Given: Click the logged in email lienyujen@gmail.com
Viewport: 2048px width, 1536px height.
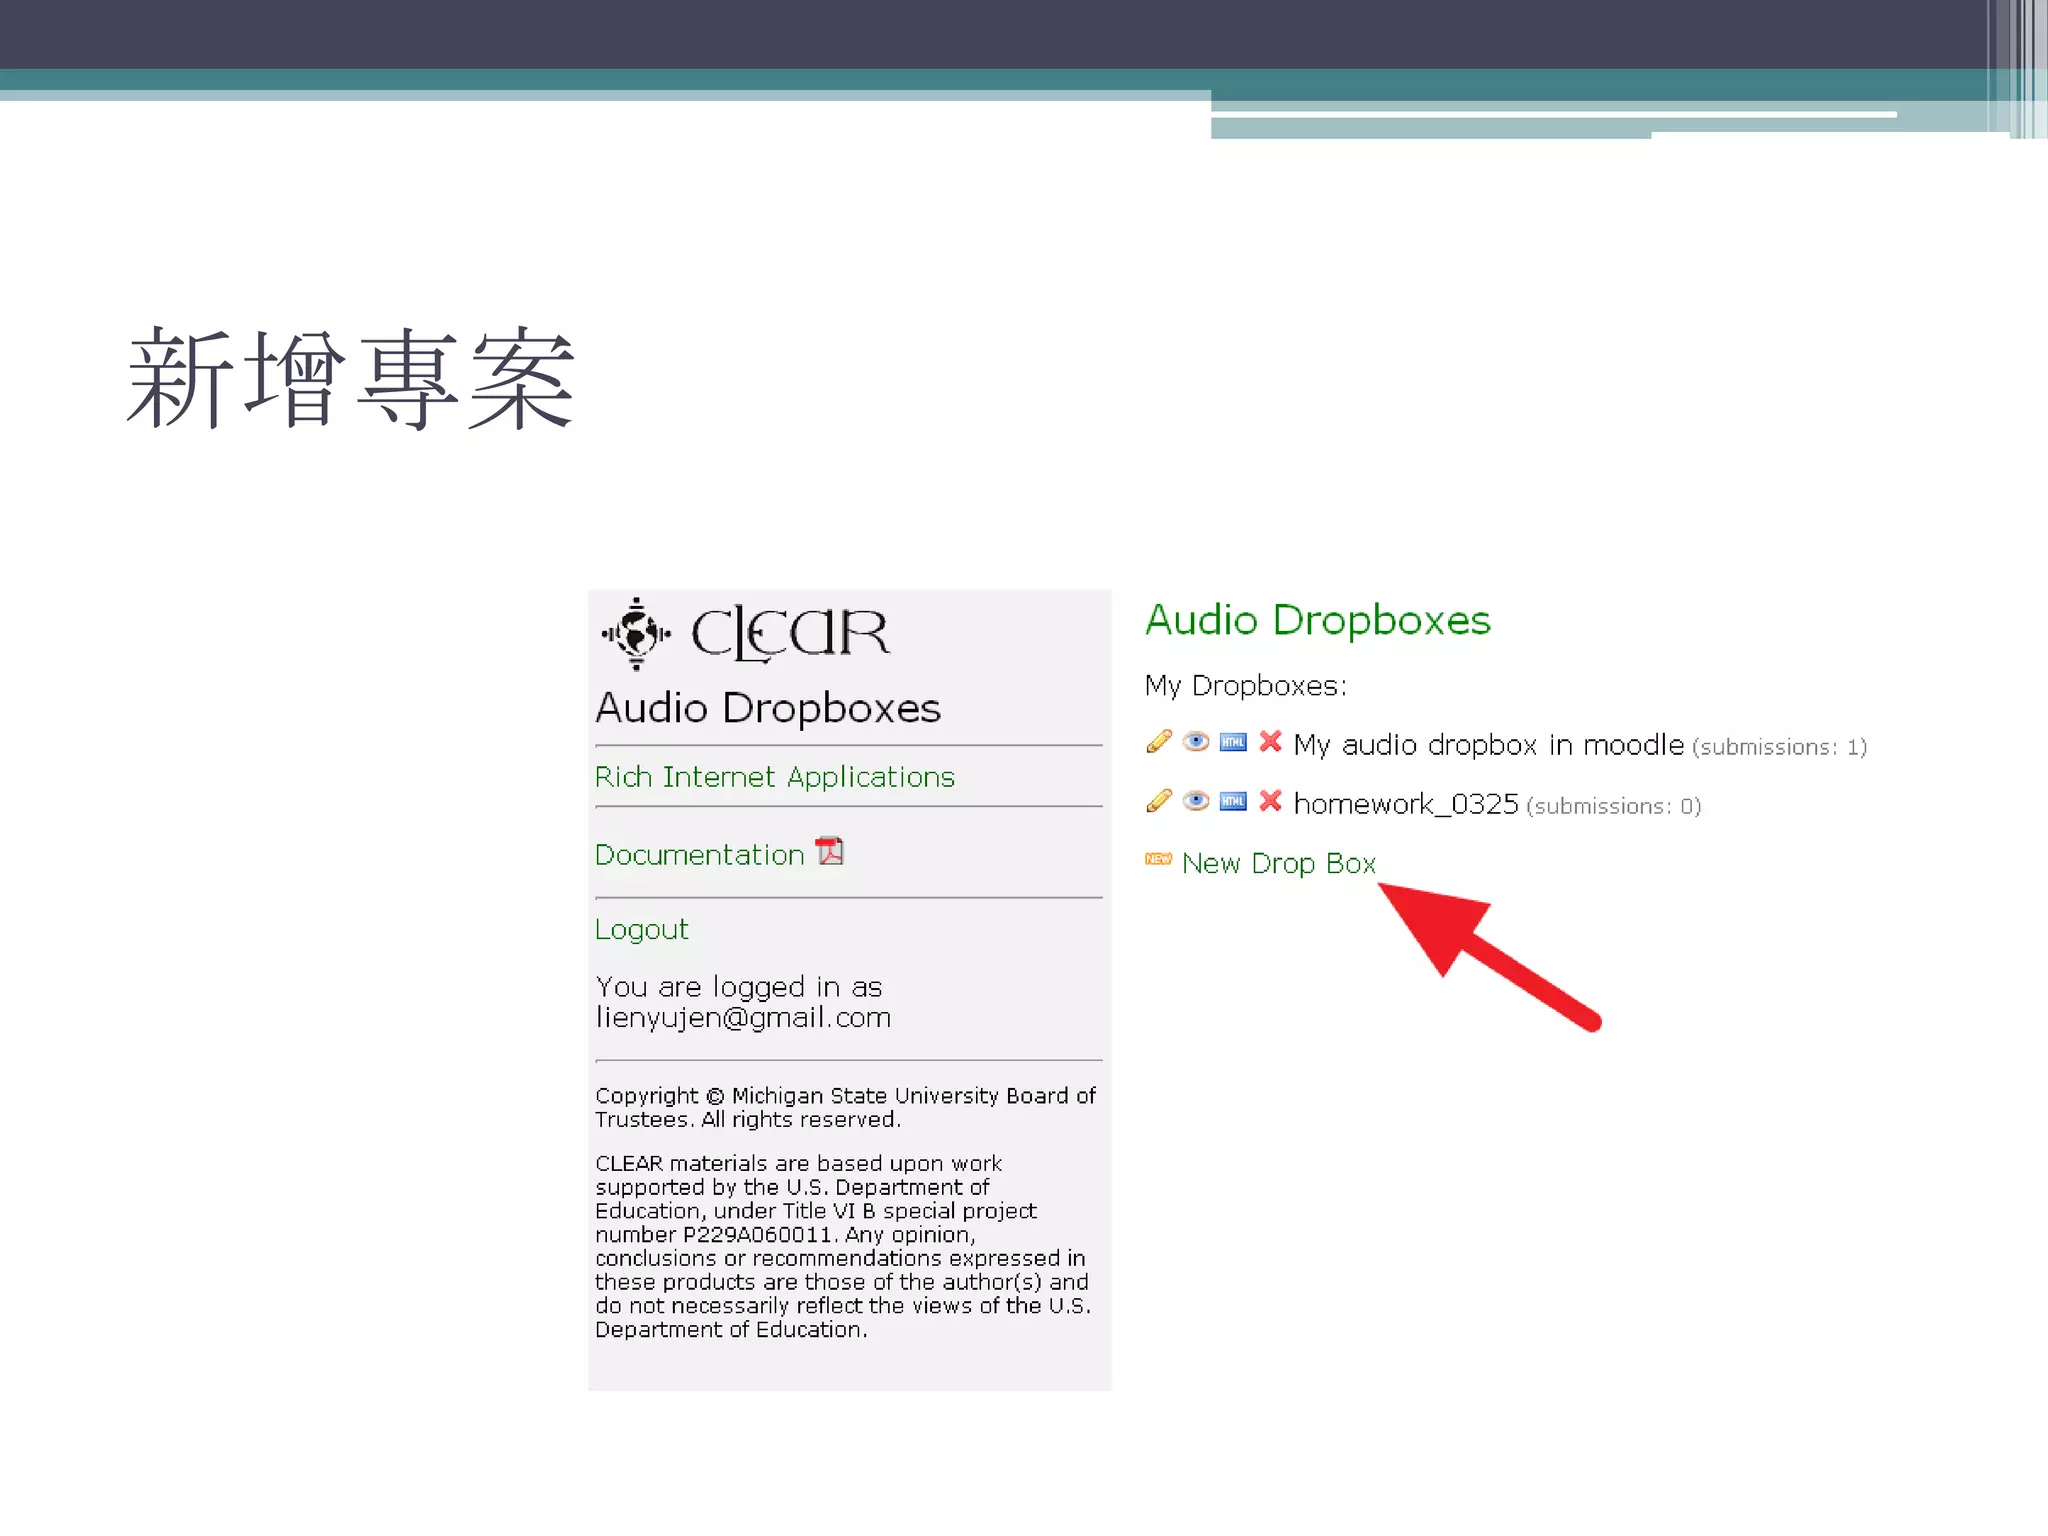Looking at the screenshot, I should [743, 1018].
